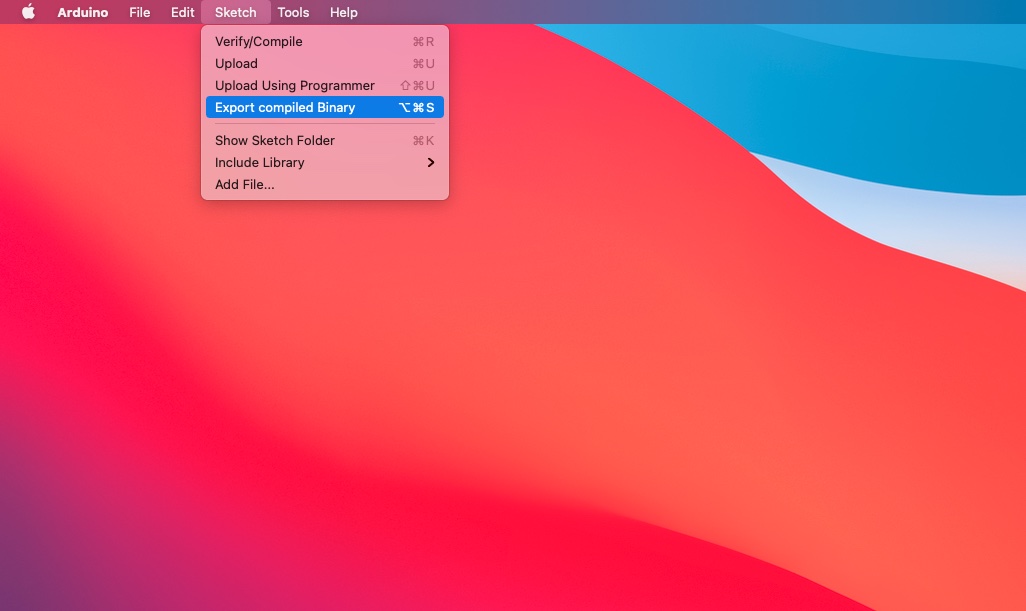Click the highlighted Export compiled Binary item
Screen dimensions: 1026x611
tap(285, 108)
